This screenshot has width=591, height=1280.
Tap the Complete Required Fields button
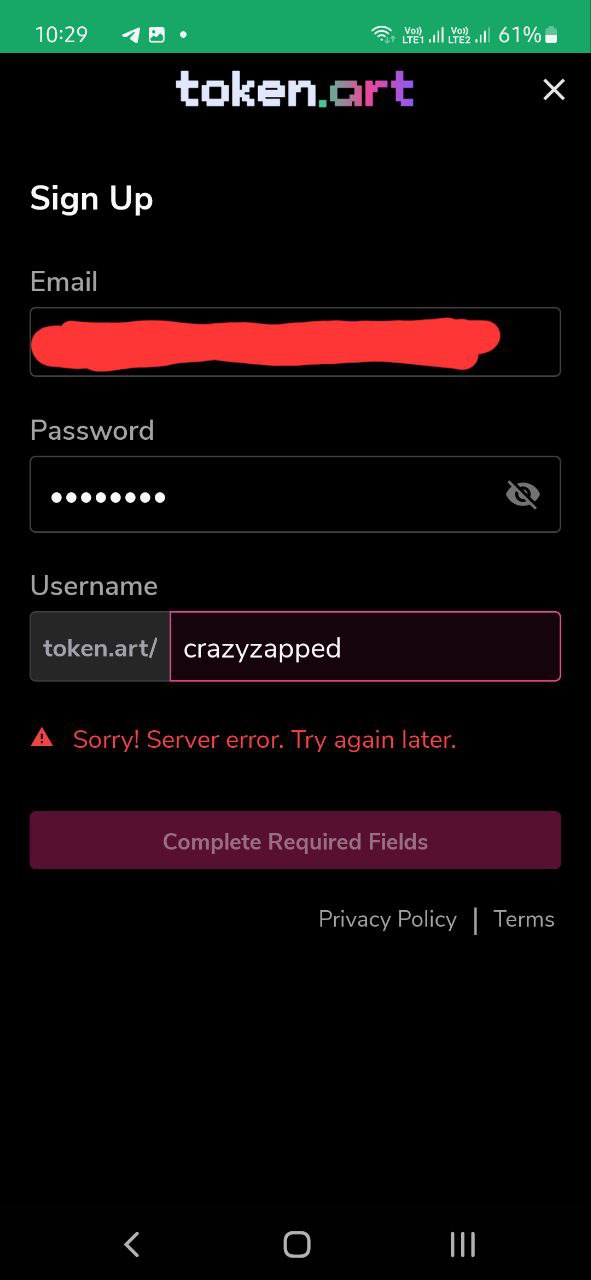[x=295, y=840]
